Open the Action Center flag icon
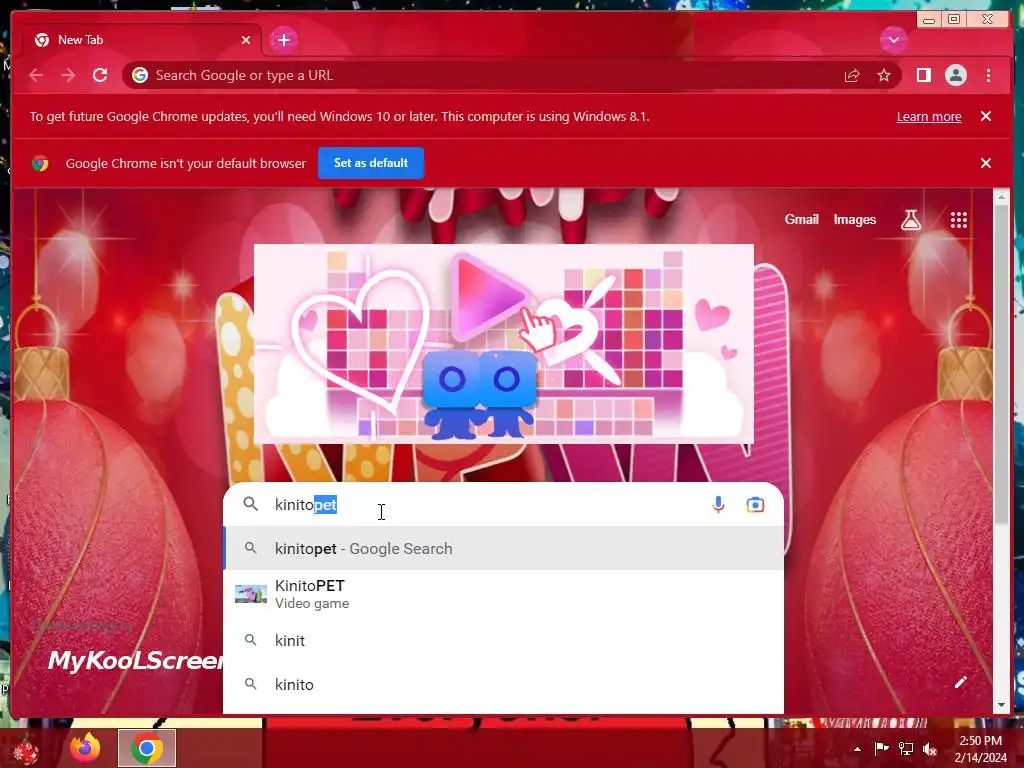 click(881, 748)
